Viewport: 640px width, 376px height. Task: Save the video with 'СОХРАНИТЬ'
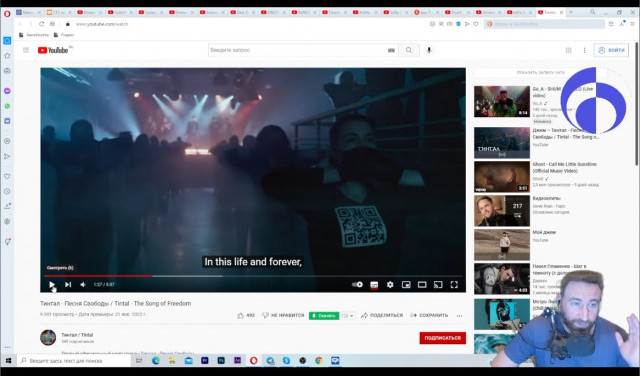(429, 316)
